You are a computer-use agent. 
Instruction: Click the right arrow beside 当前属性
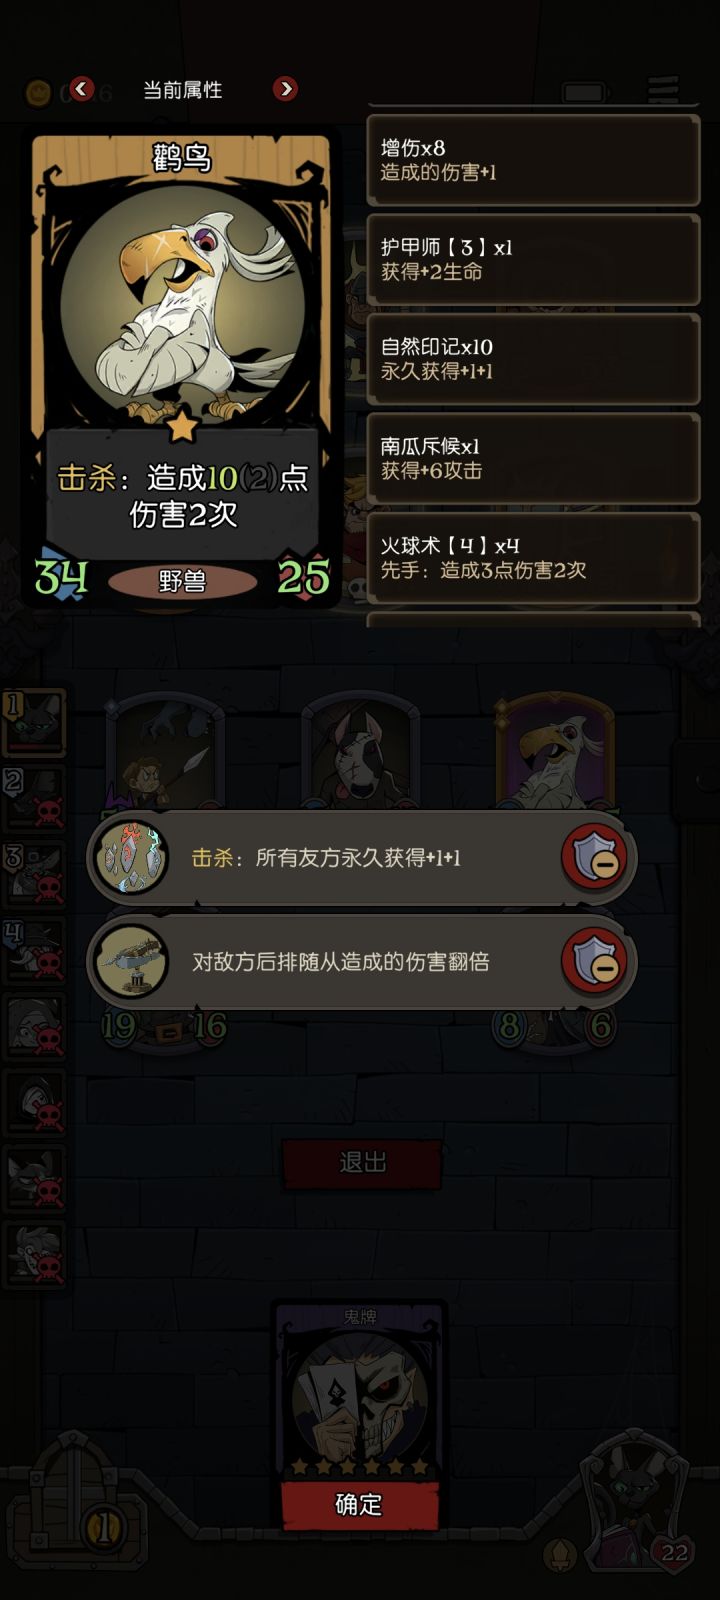pos(285,89)
